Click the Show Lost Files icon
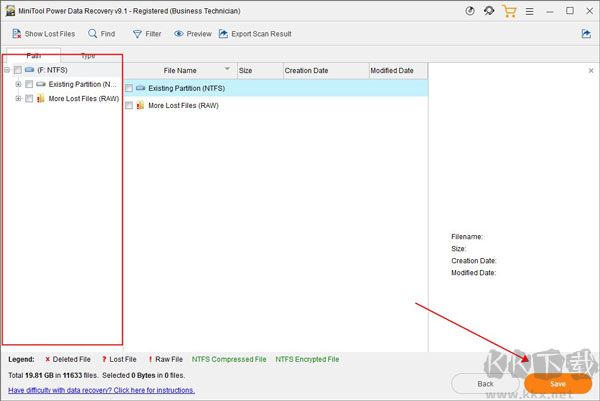Screen dimensions: 600x401 (16, 34)
